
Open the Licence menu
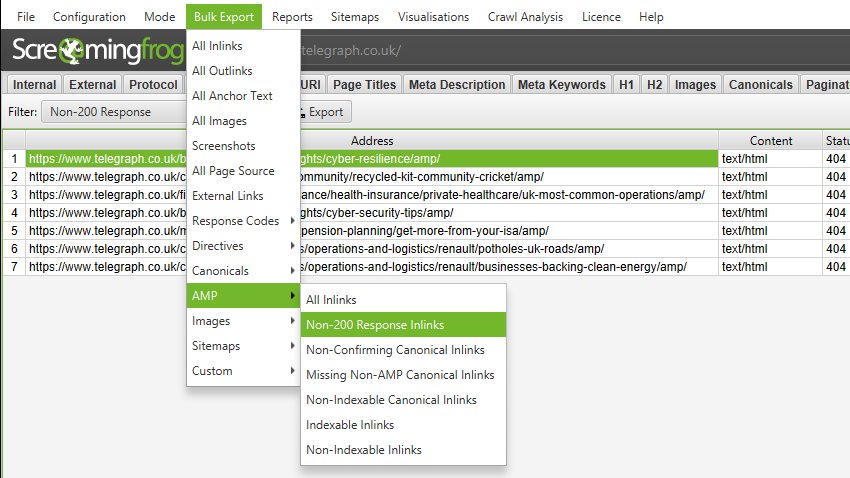pyautogui.click(x=601, y=17)
